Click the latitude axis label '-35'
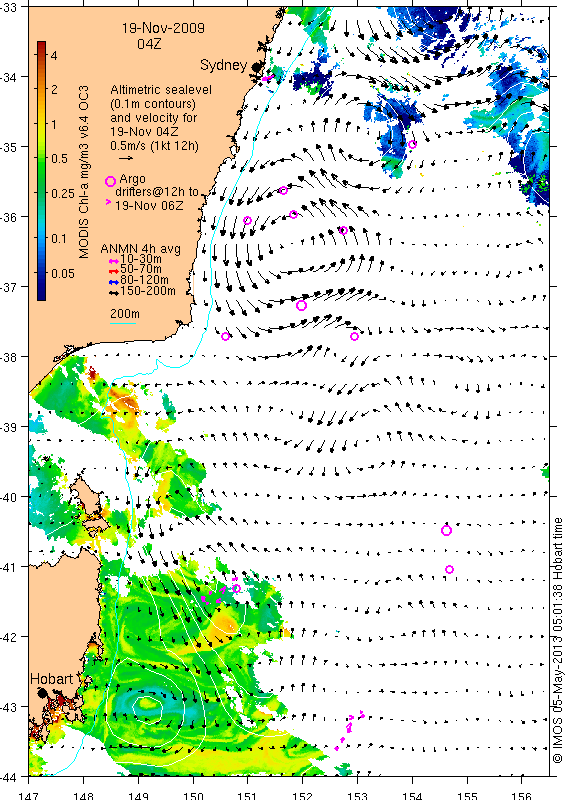570x800 pixels. point(8,147)
